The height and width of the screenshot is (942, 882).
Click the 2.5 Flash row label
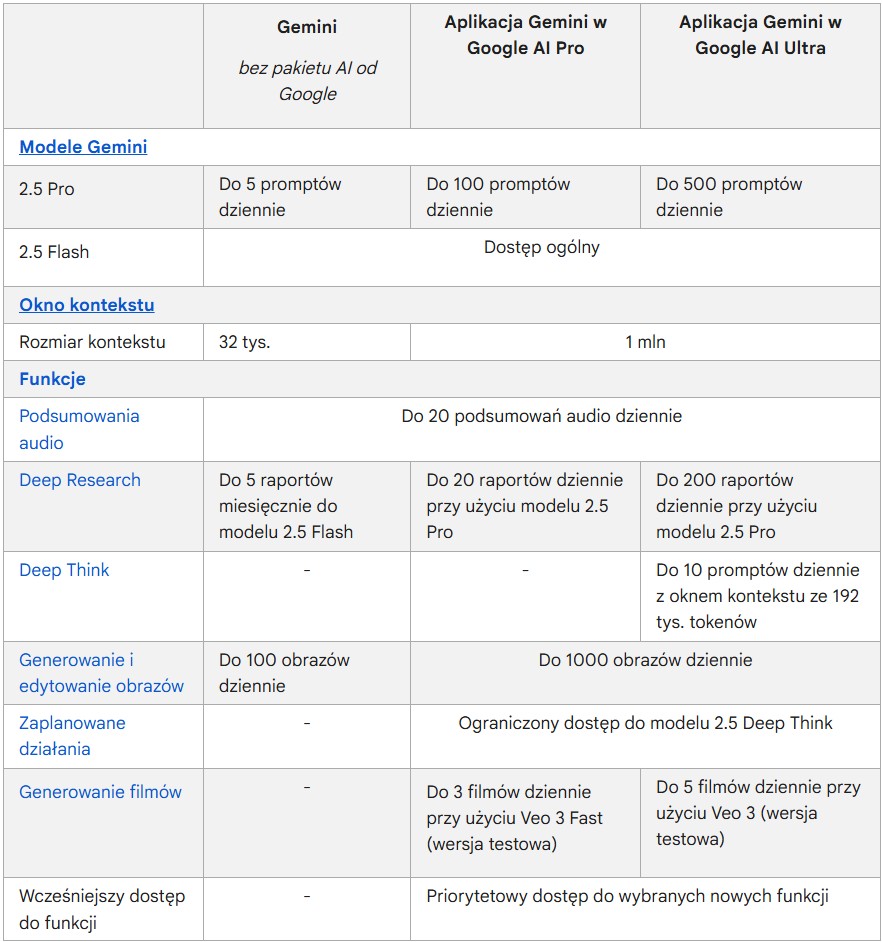click(x=54, y=252)
